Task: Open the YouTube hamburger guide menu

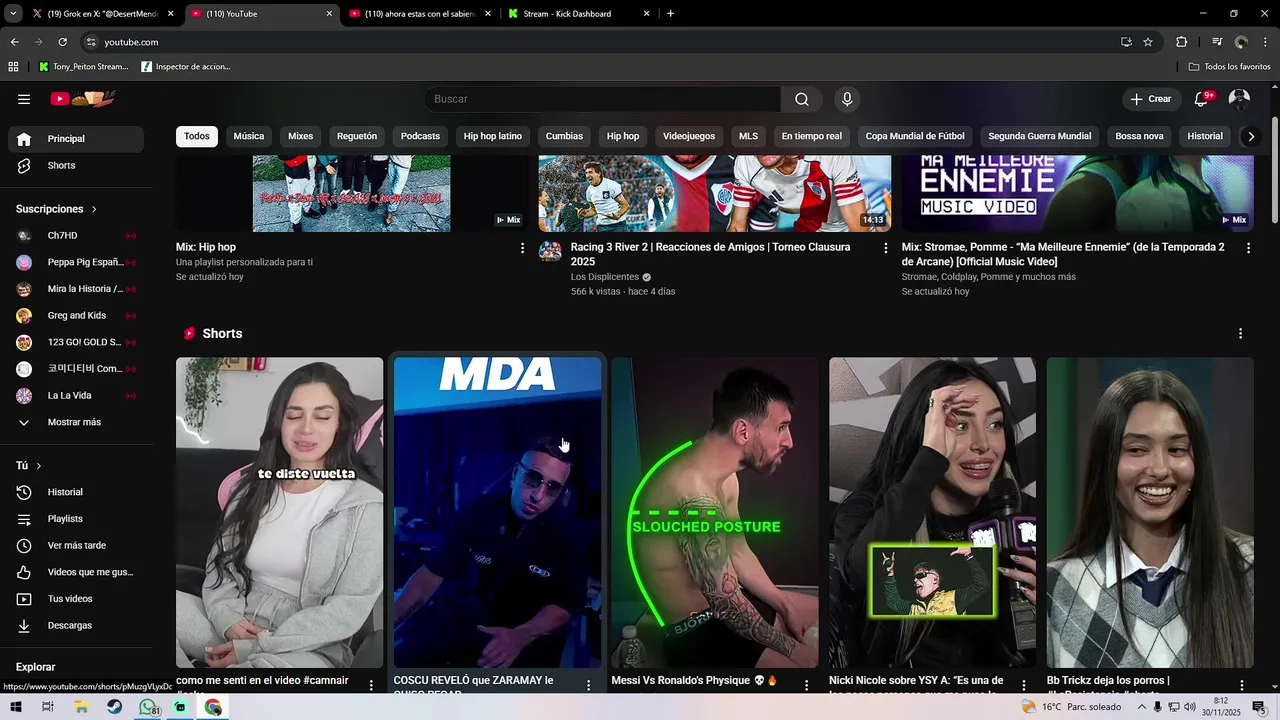Action: point(24,99)
